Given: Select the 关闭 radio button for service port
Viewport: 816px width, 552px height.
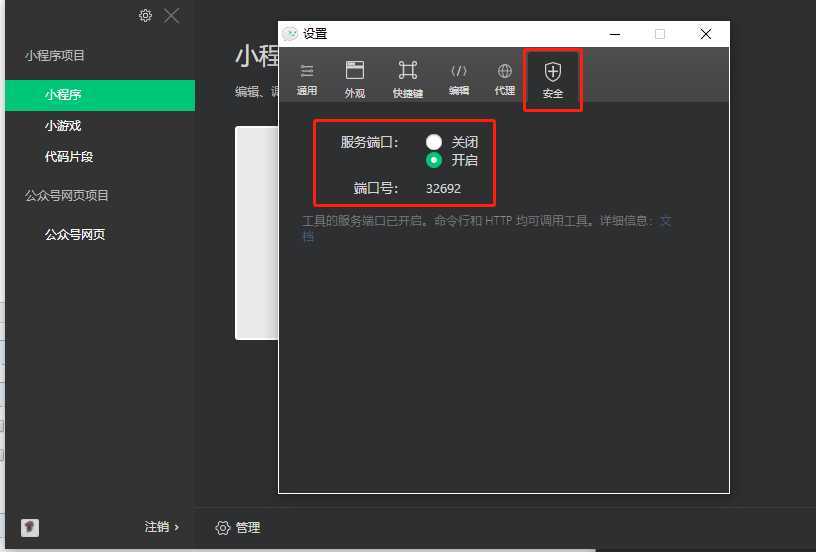Looking at the screenshot, I should 434,142.
